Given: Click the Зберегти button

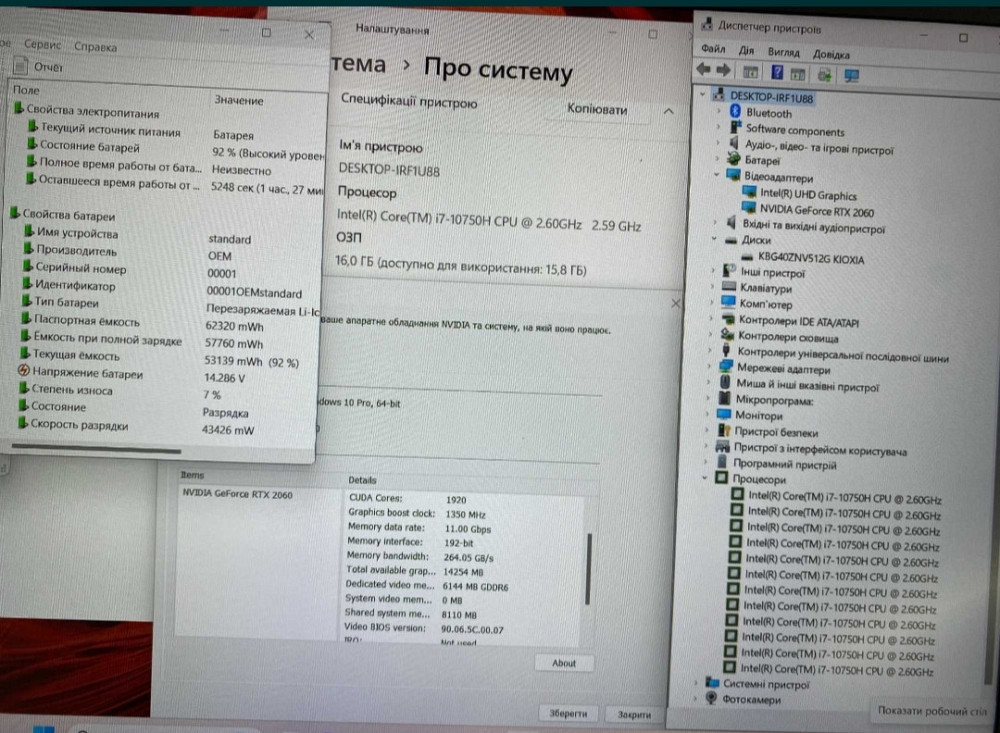Looking at the screenshot, I should [567, 714].
